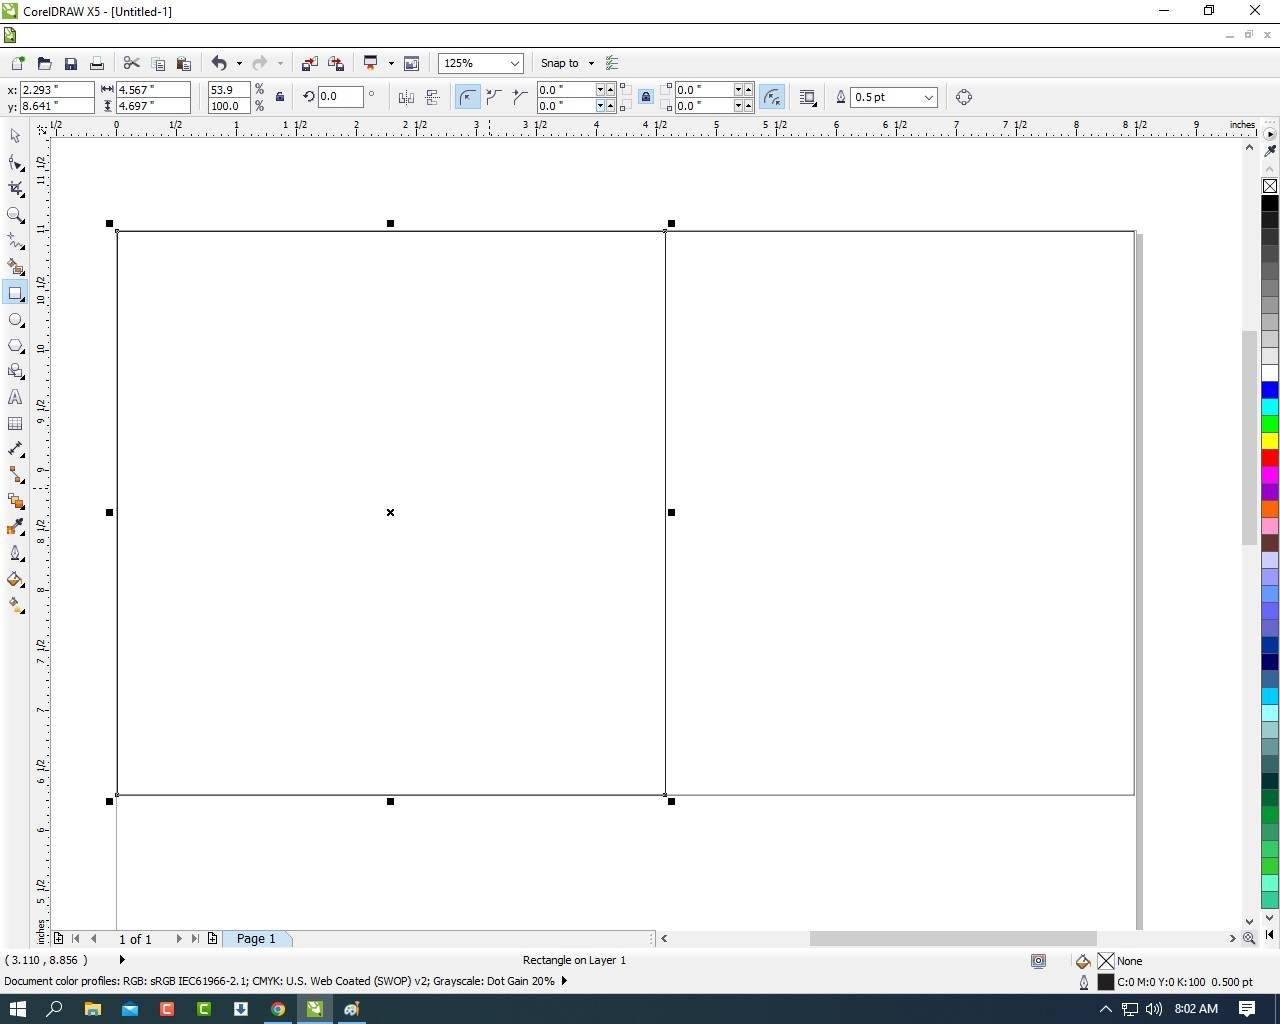Open the Page 1 tab
Viewport: 1280px width, 1024px height.
[x=256, y=939]
